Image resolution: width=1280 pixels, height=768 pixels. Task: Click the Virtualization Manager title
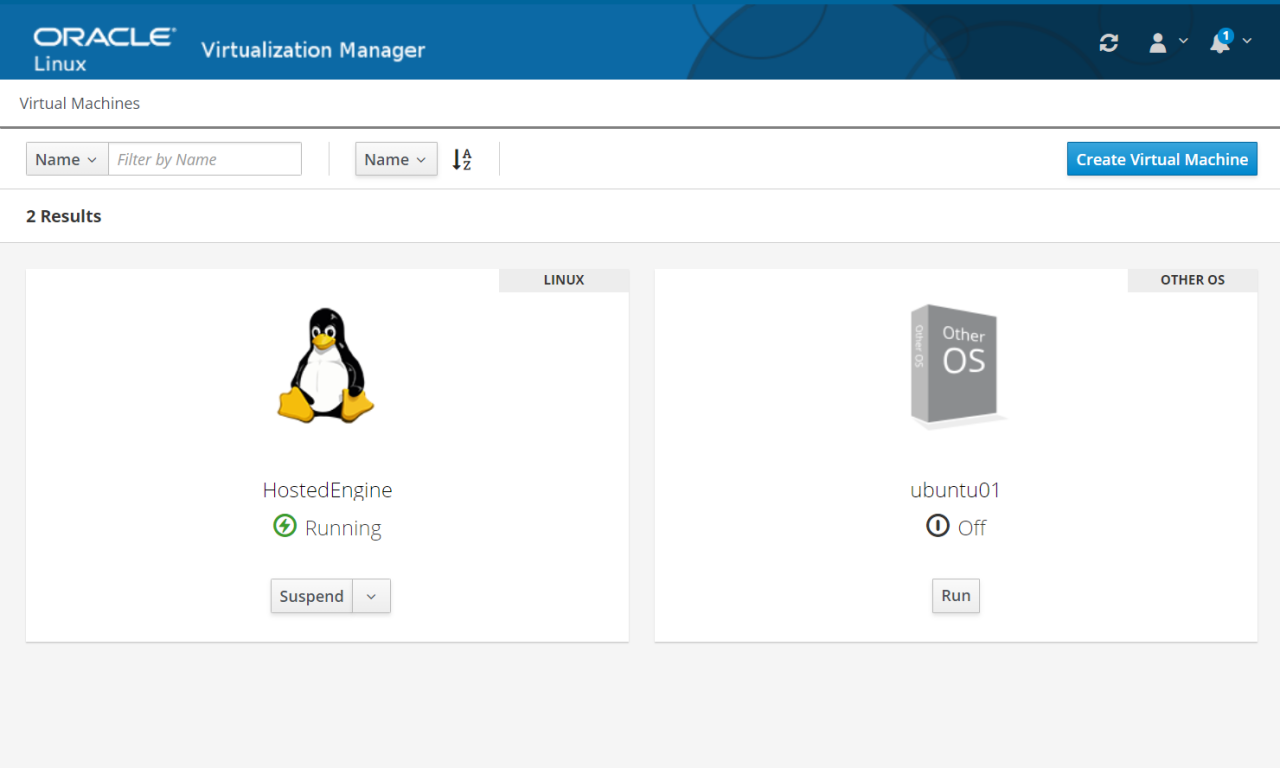(313, 50)
